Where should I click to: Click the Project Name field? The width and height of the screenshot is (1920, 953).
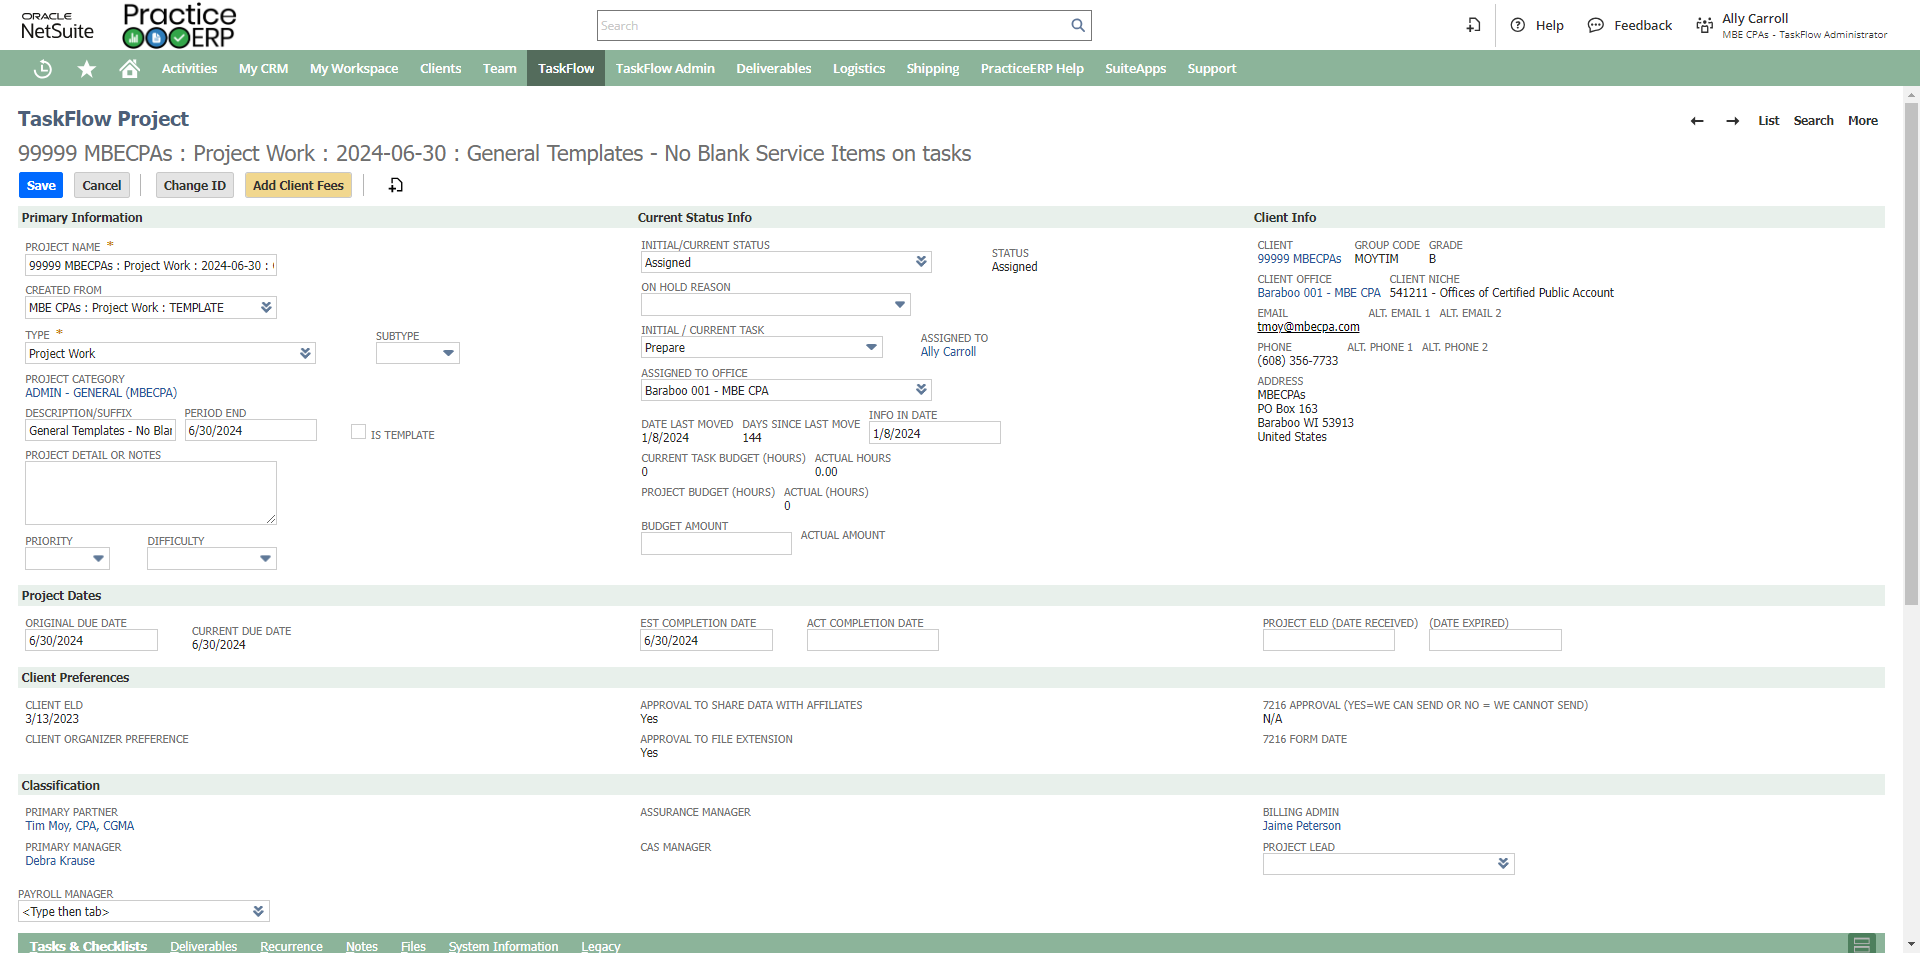click(x=150, y=266)
